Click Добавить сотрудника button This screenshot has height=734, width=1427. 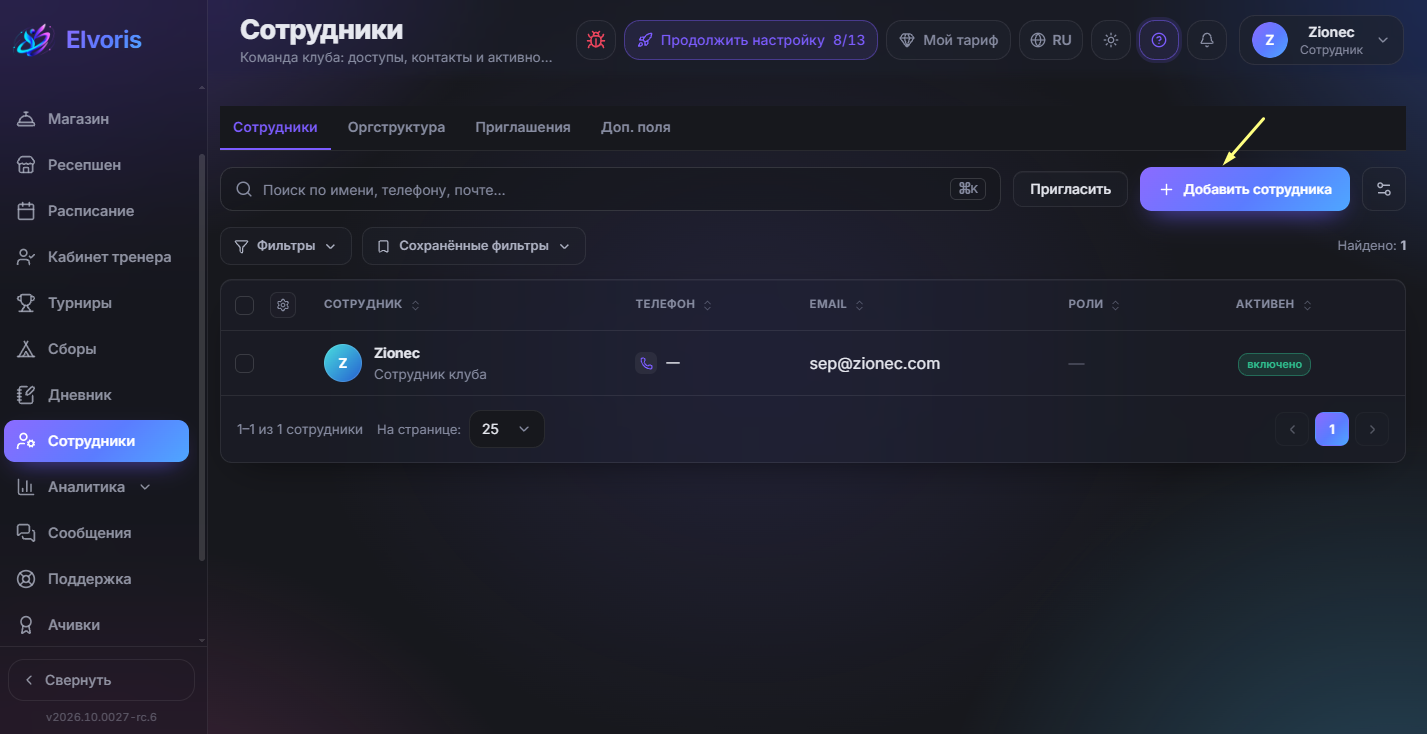point(1245,189)
